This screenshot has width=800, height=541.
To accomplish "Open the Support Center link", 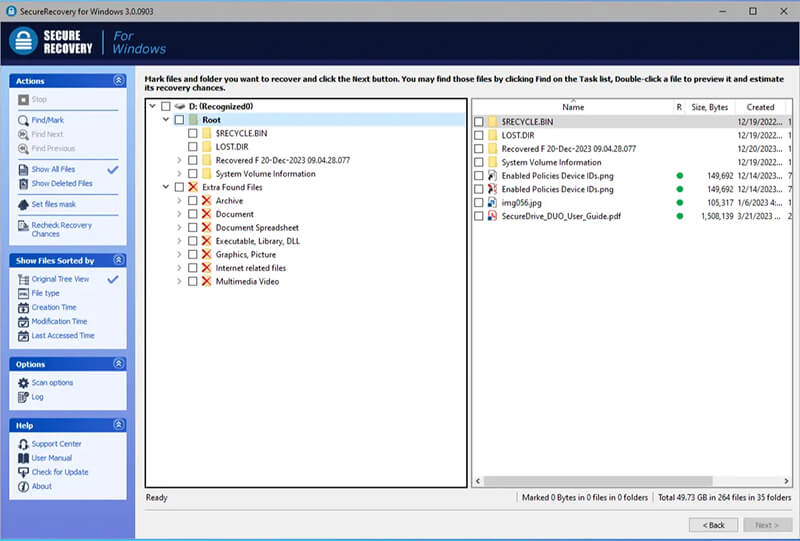I will 56,444.
